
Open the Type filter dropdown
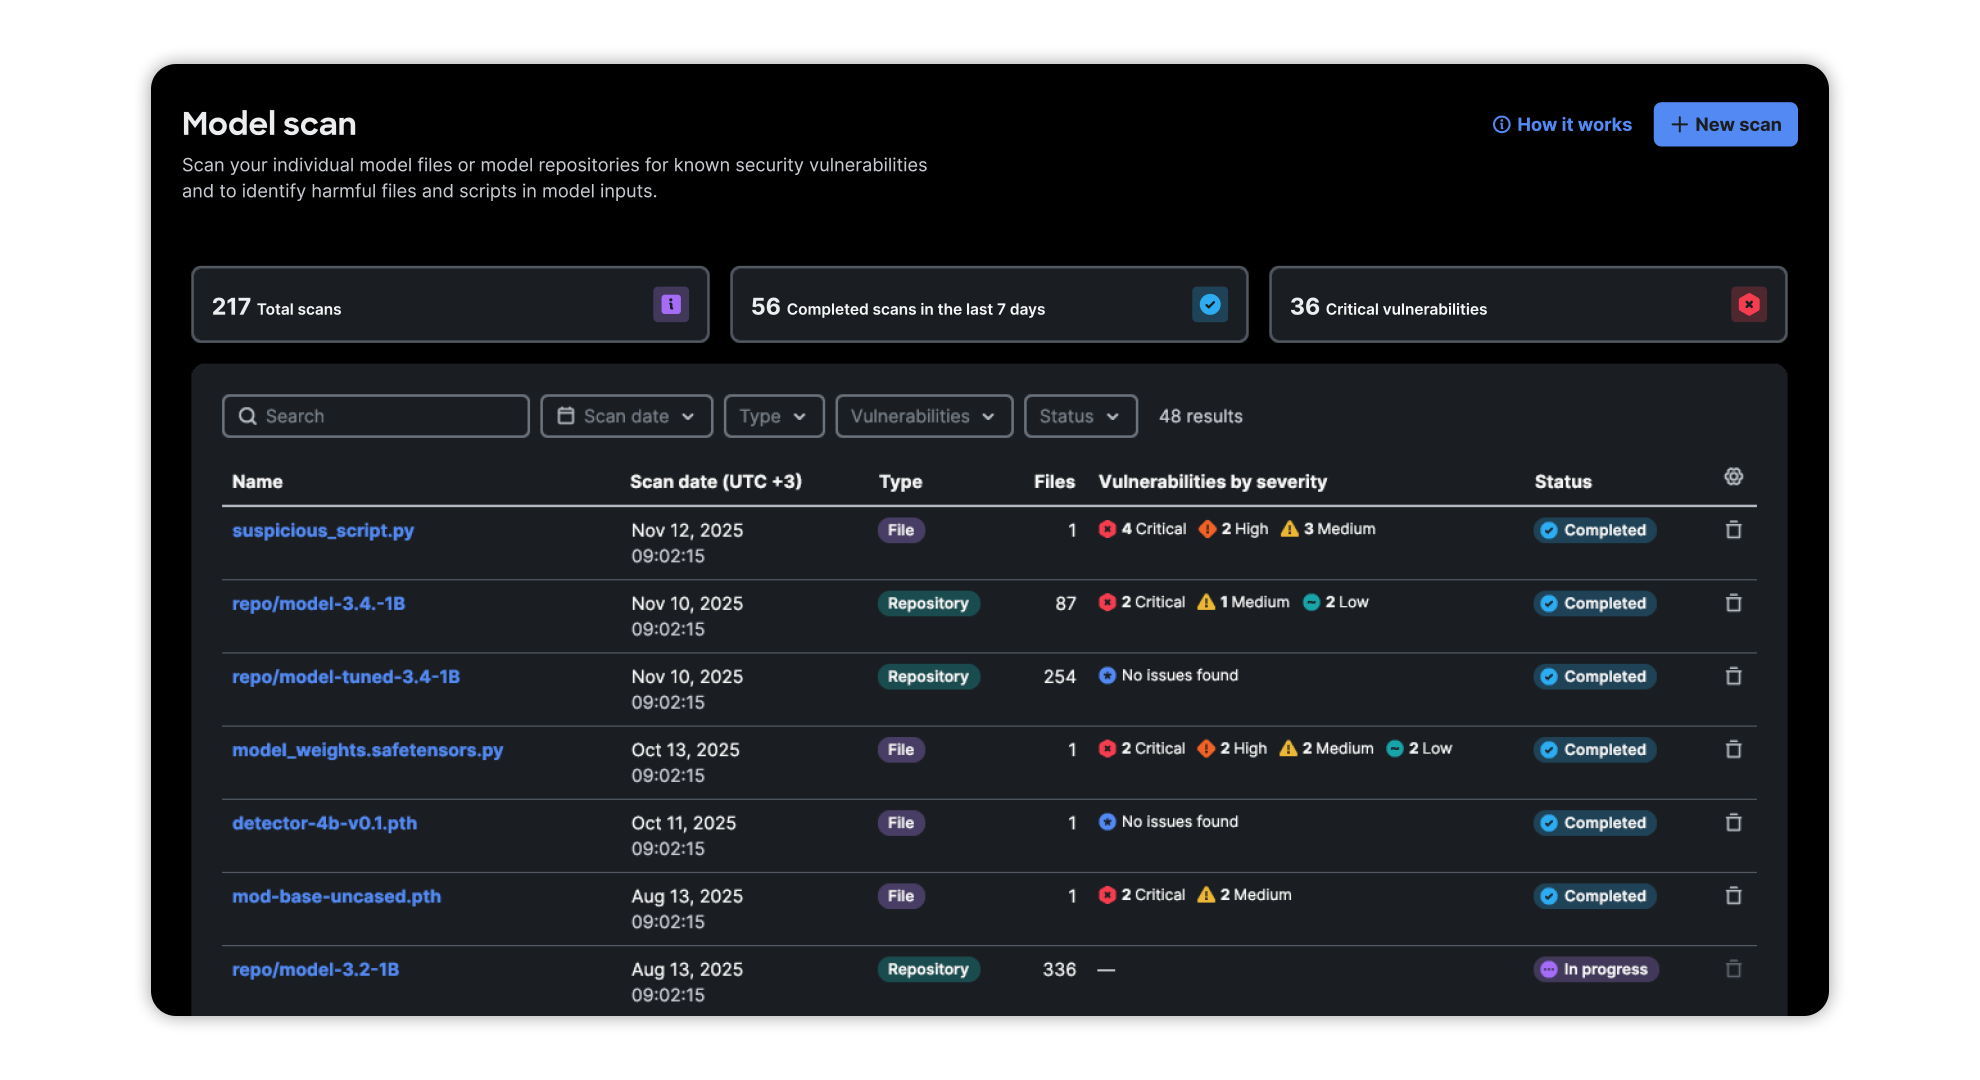[773, 416]
